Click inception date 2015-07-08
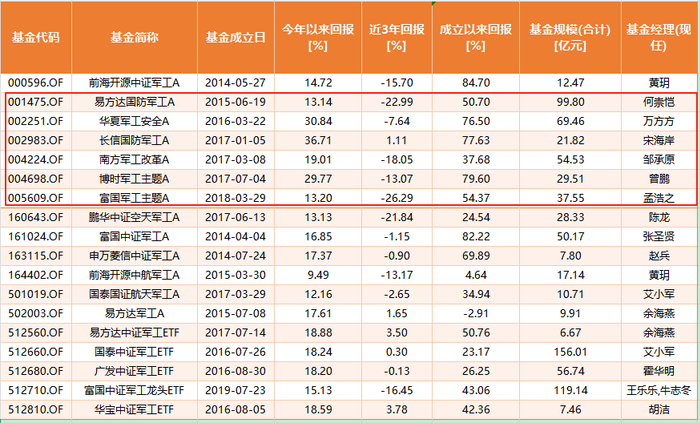 click(236, 313)
